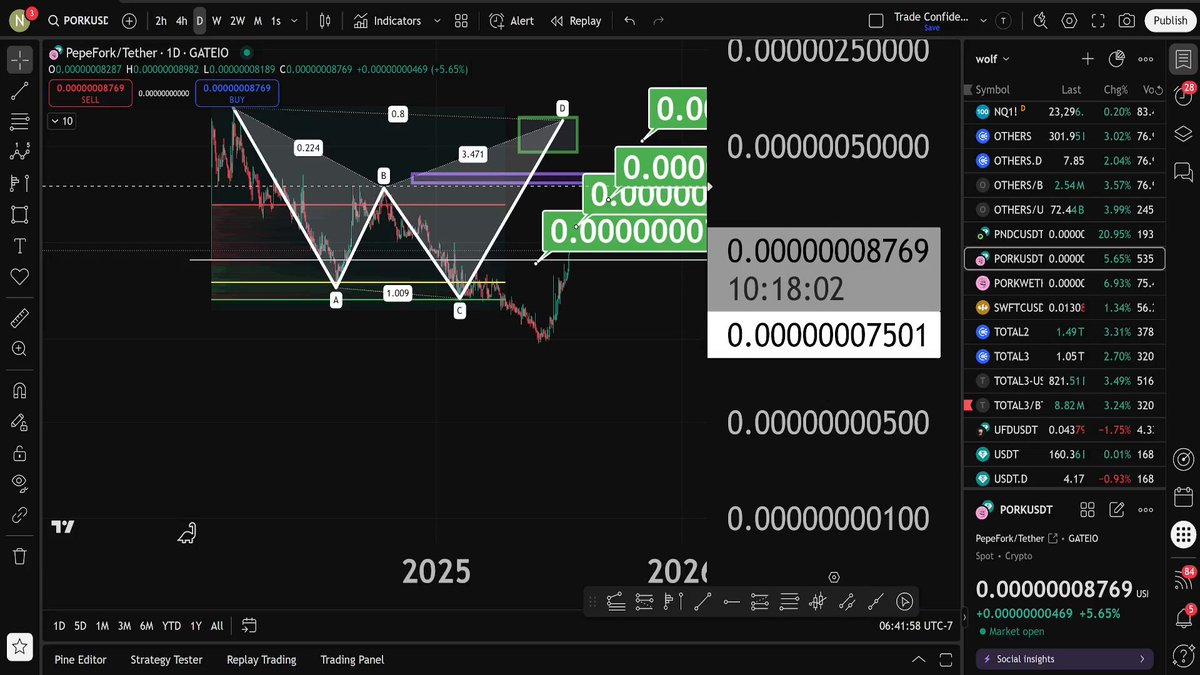Open chart settings hexagon icon
Screen dimensions: 1200x675
coord(1069,20)
